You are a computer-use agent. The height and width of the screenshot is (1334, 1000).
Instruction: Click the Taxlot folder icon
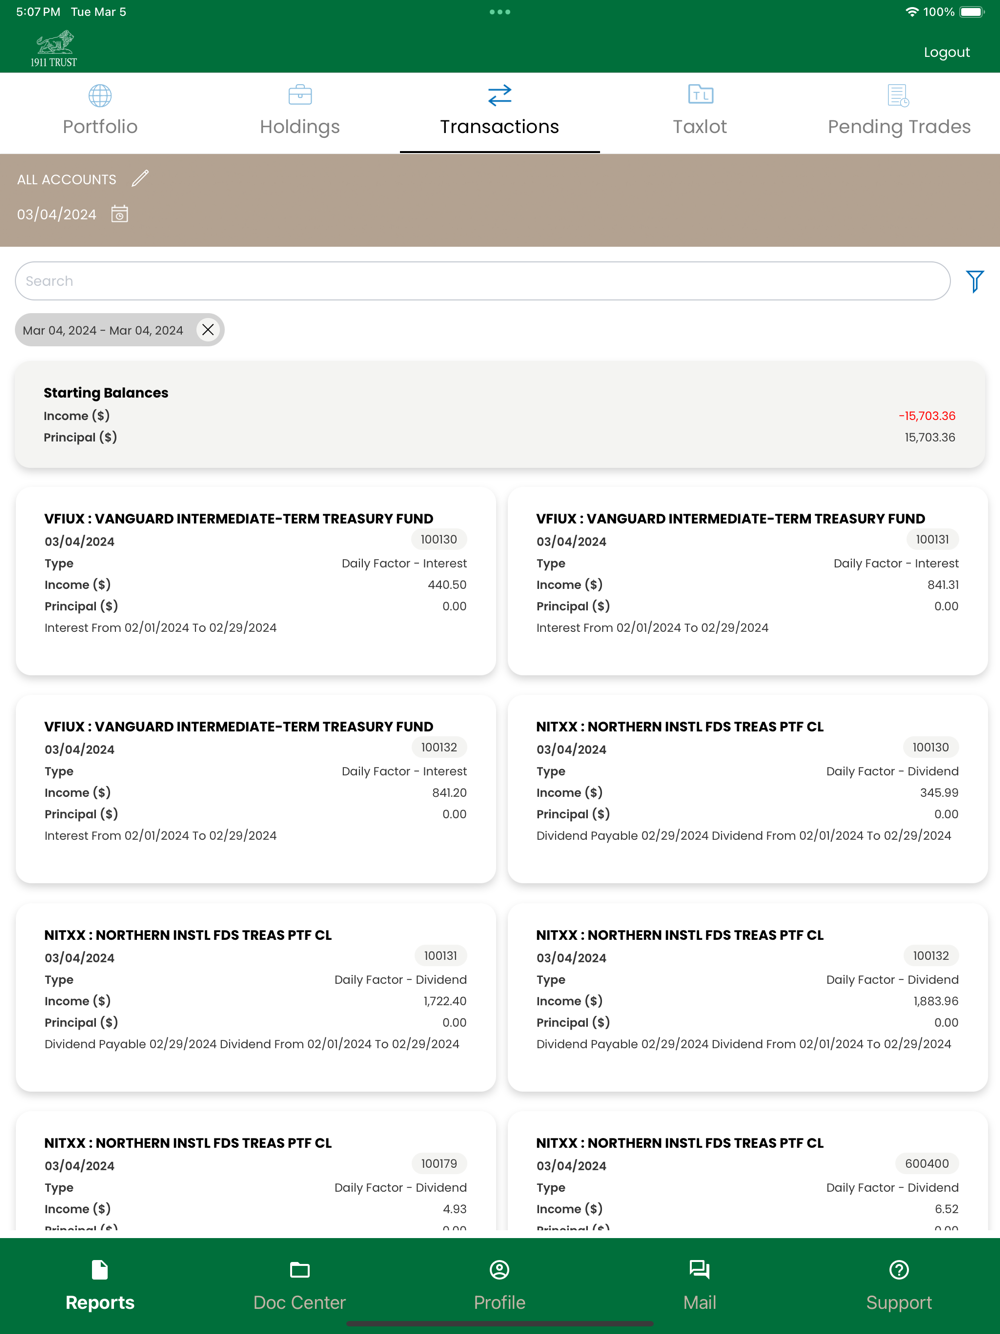(x=700, y=94)
